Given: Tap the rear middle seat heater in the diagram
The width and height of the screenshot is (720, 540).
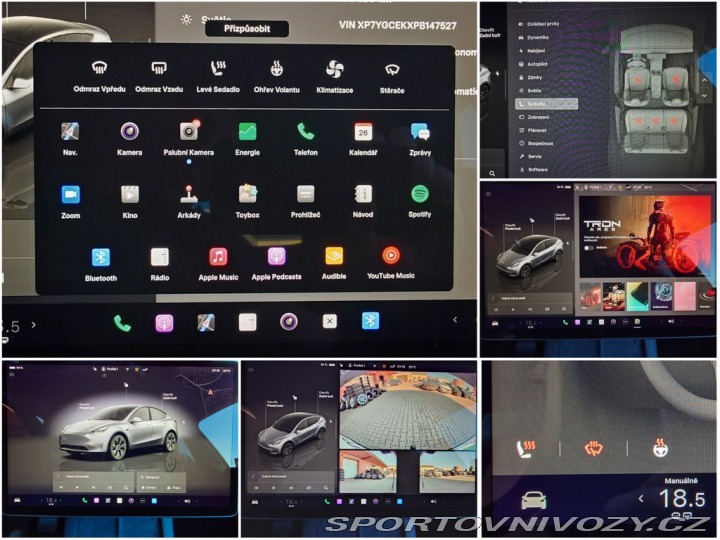Looking at the screenshot, I should coord(656,121).
